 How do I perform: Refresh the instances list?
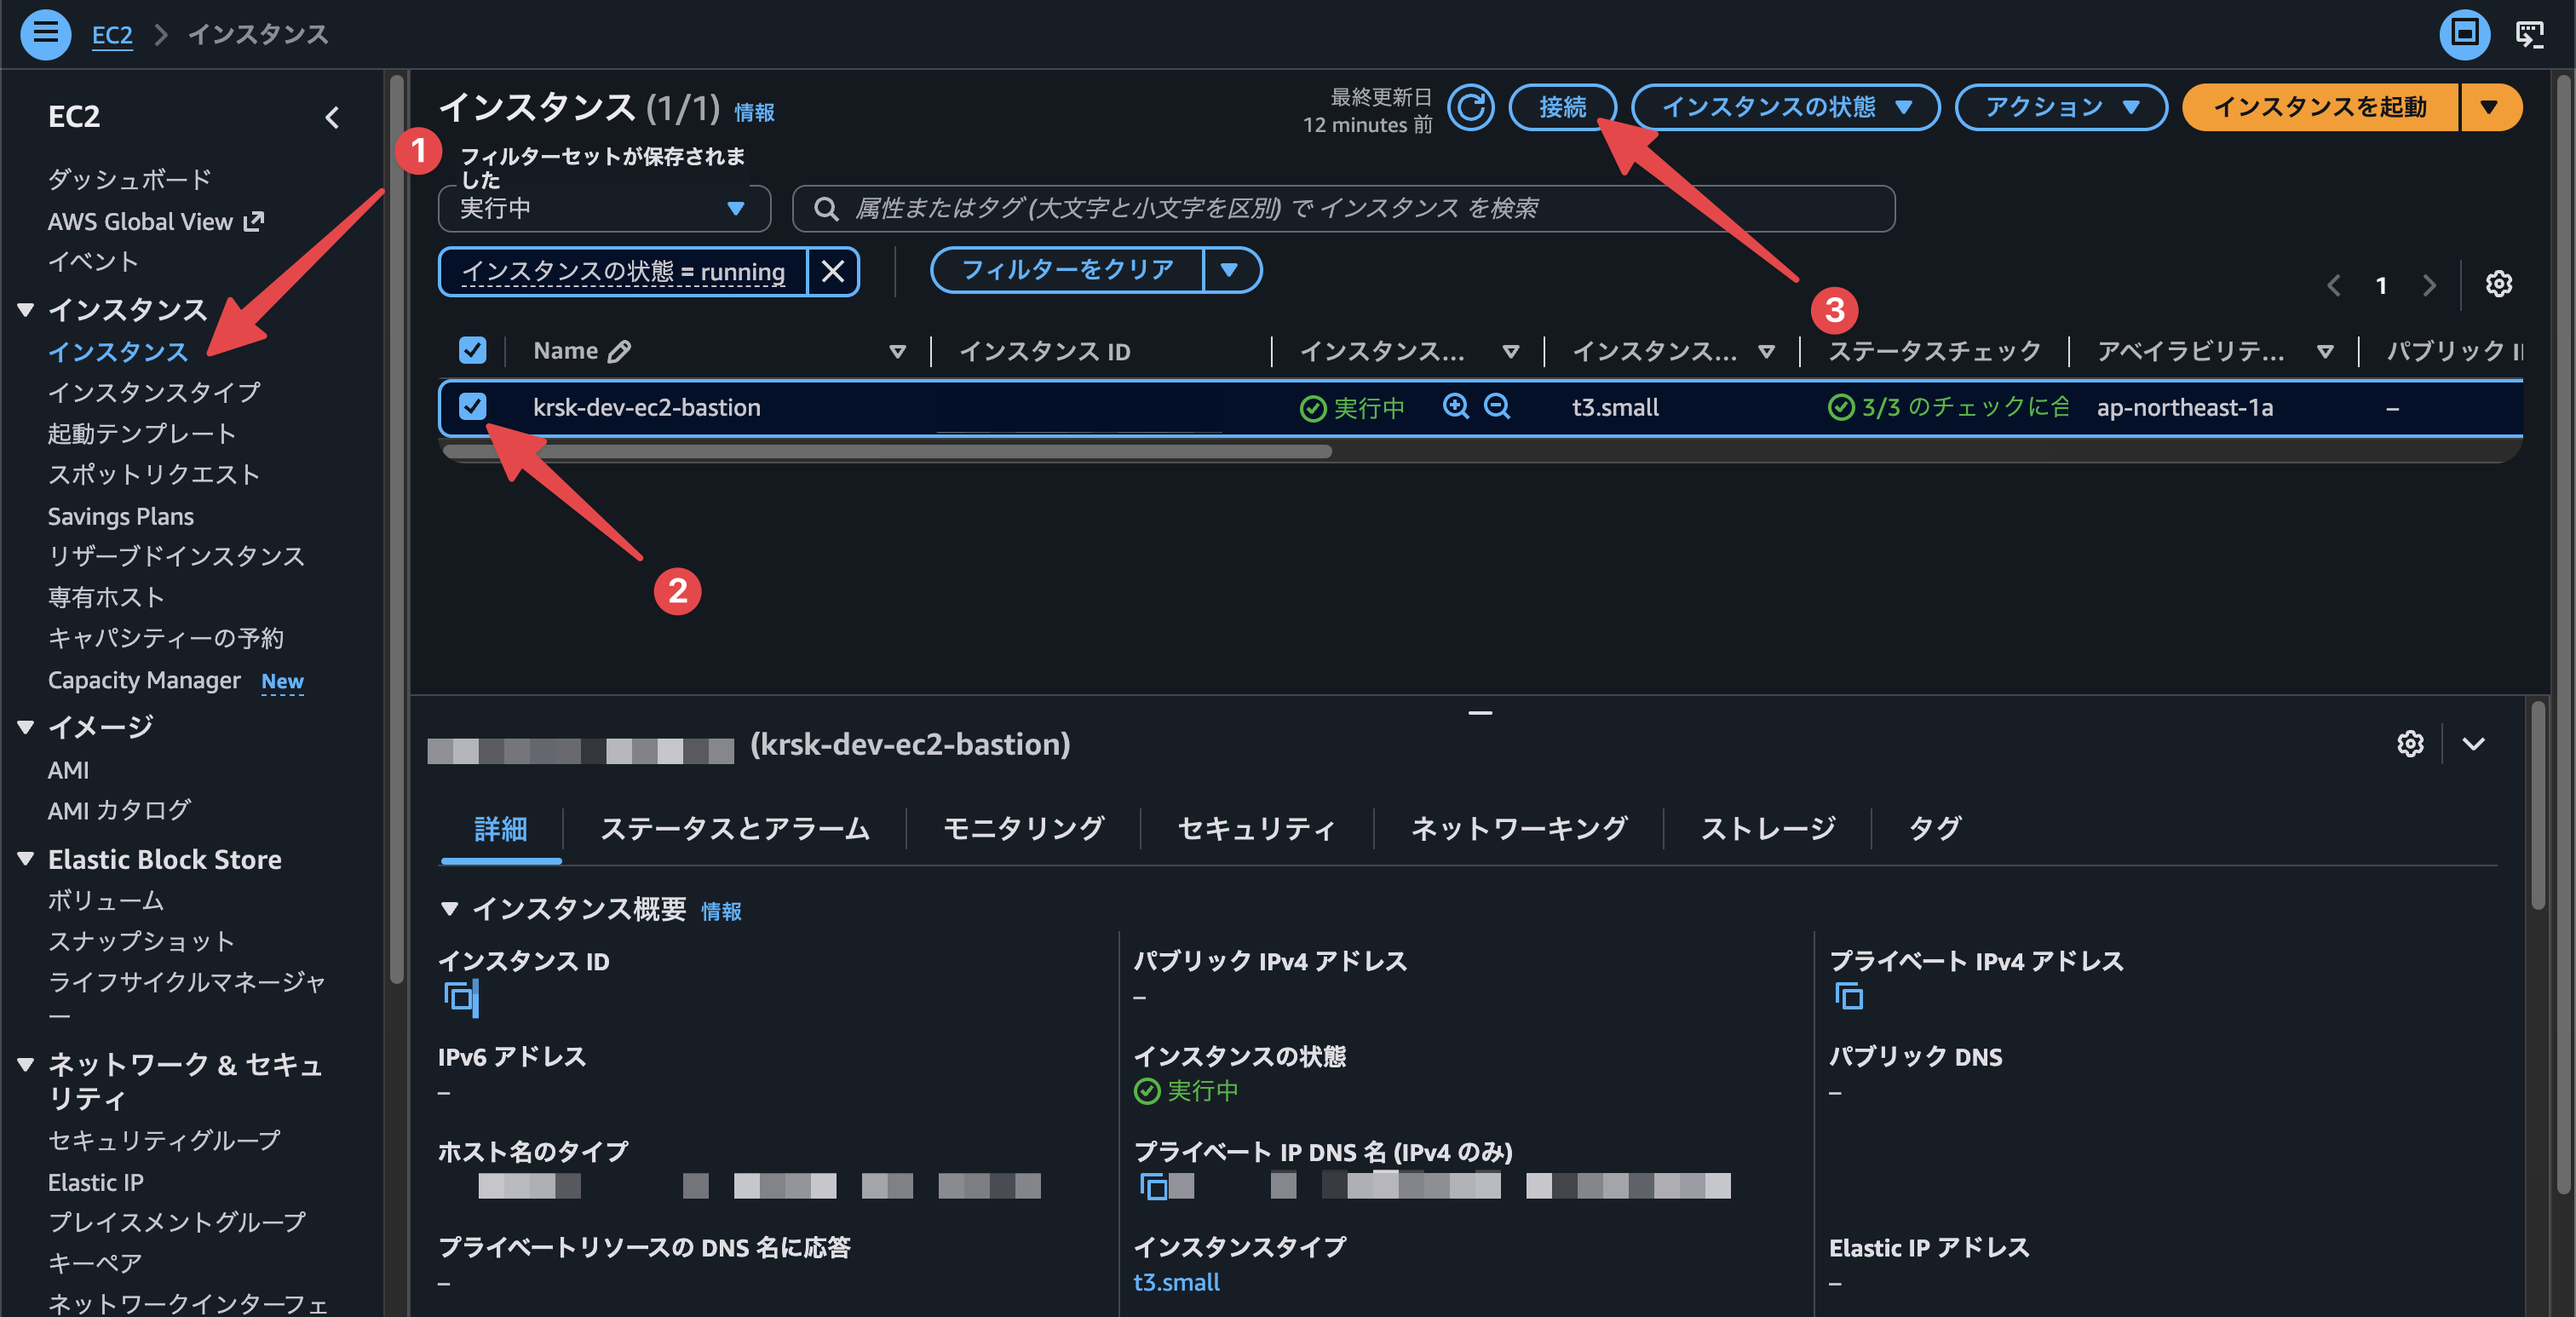(1470, 108)
